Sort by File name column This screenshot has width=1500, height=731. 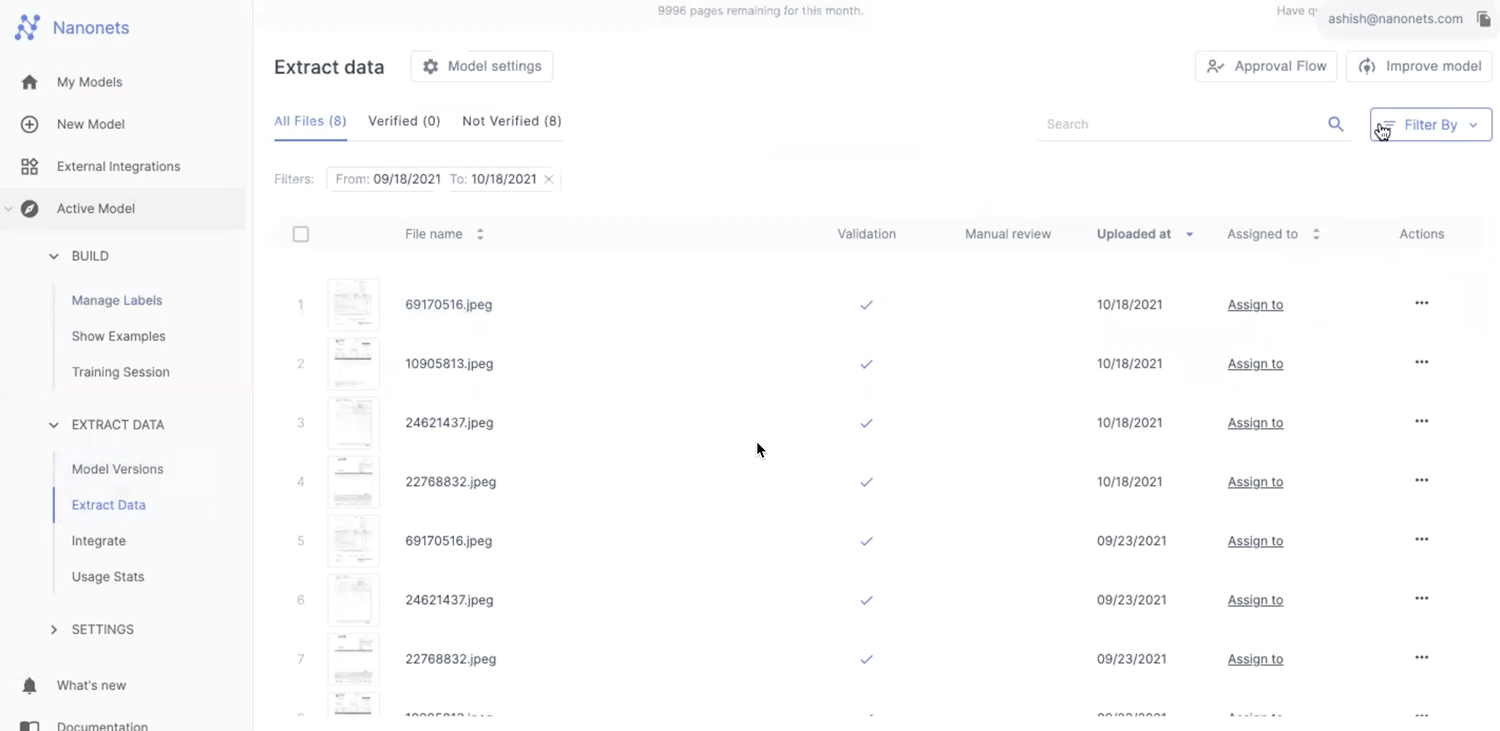[480, 234]
